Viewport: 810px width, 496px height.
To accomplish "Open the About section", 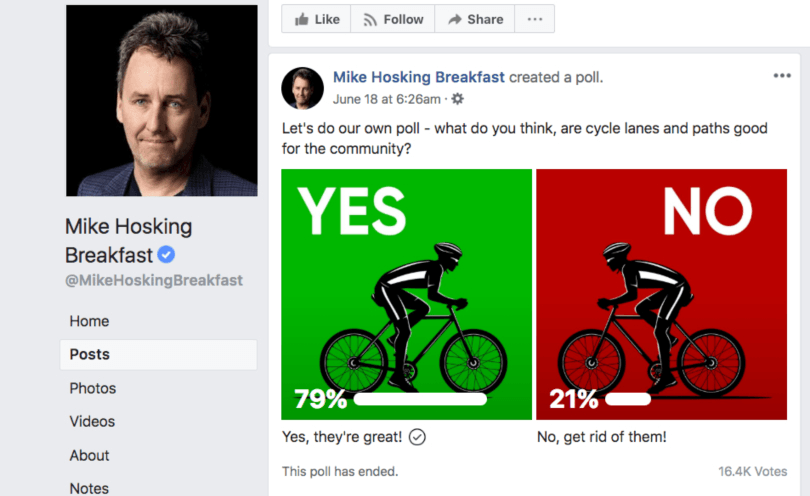I will [89, 455].
